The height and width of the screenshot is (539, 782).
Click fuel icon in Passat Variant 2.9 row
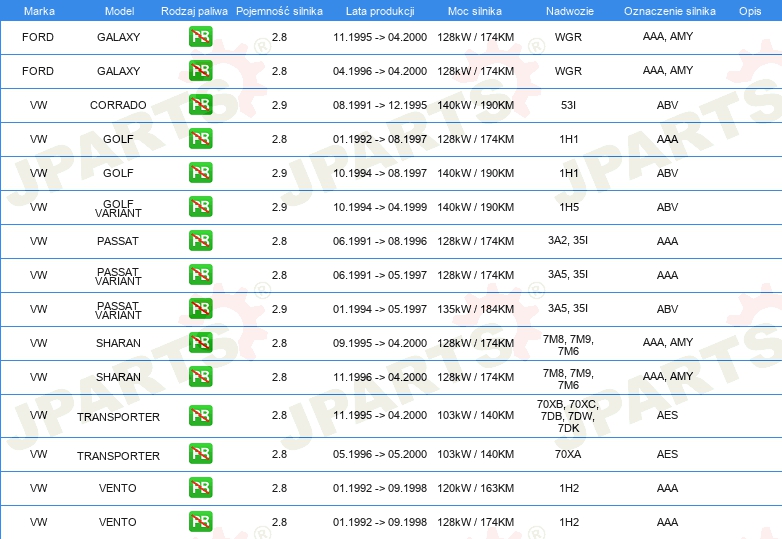(200, 308)
